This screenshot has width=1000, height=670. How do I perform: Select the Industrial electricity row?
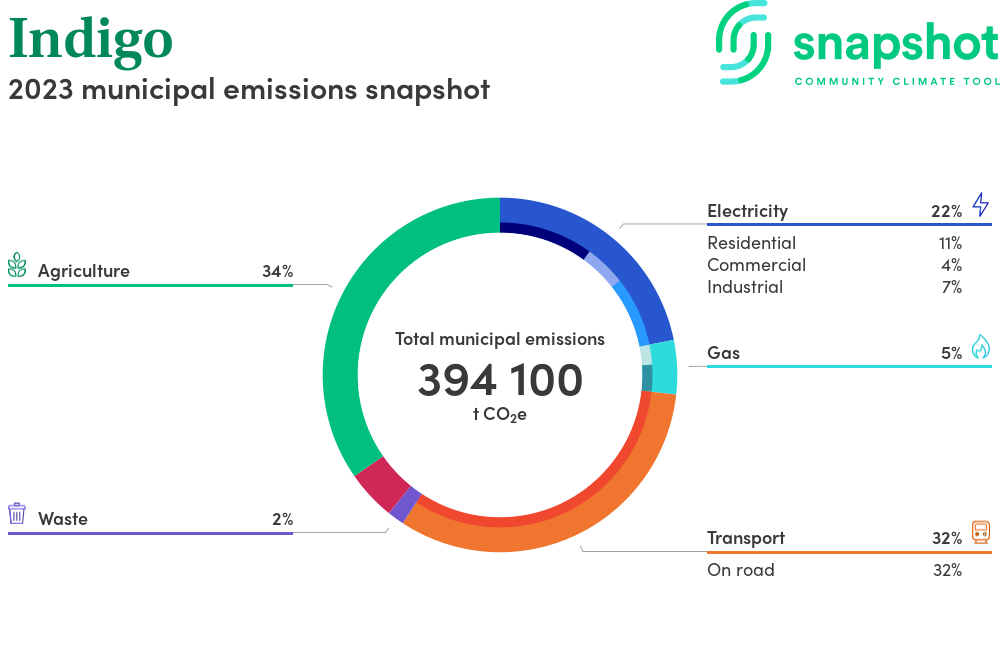(833, 287)
